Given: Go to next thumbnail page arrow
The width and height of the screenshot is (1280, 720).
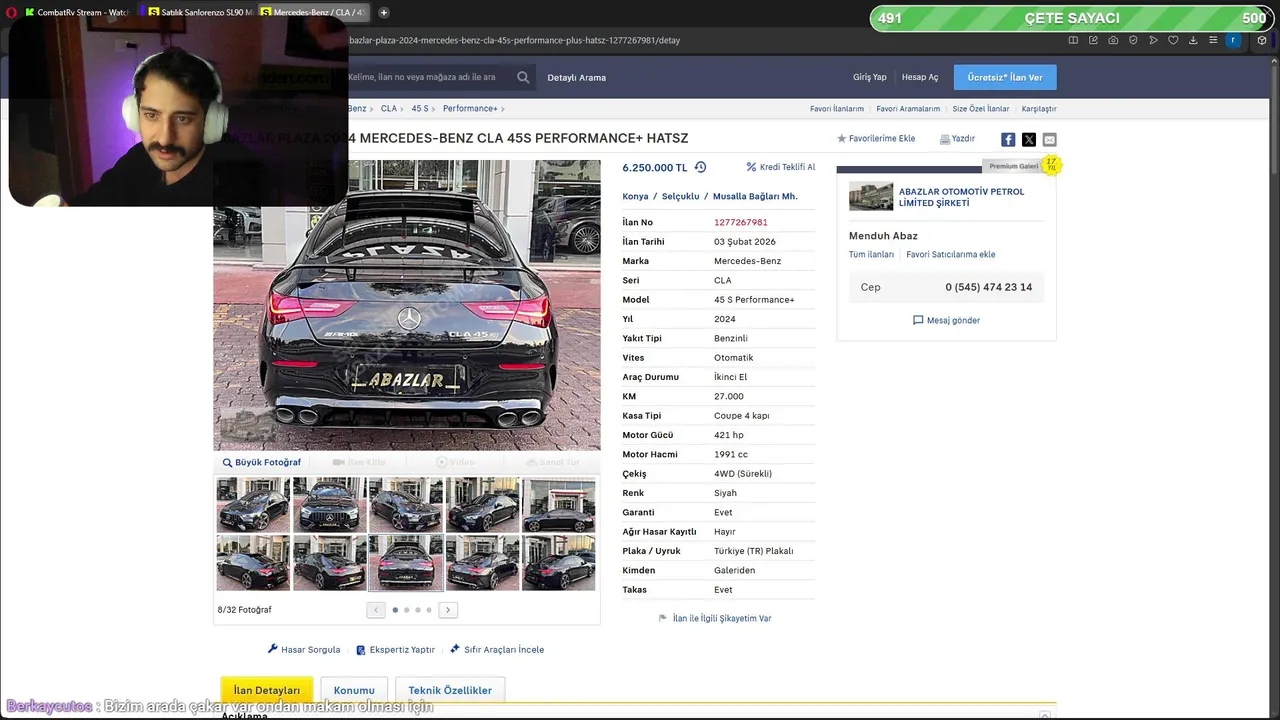Looking at the screenshot, I should [x=448, y=609].
